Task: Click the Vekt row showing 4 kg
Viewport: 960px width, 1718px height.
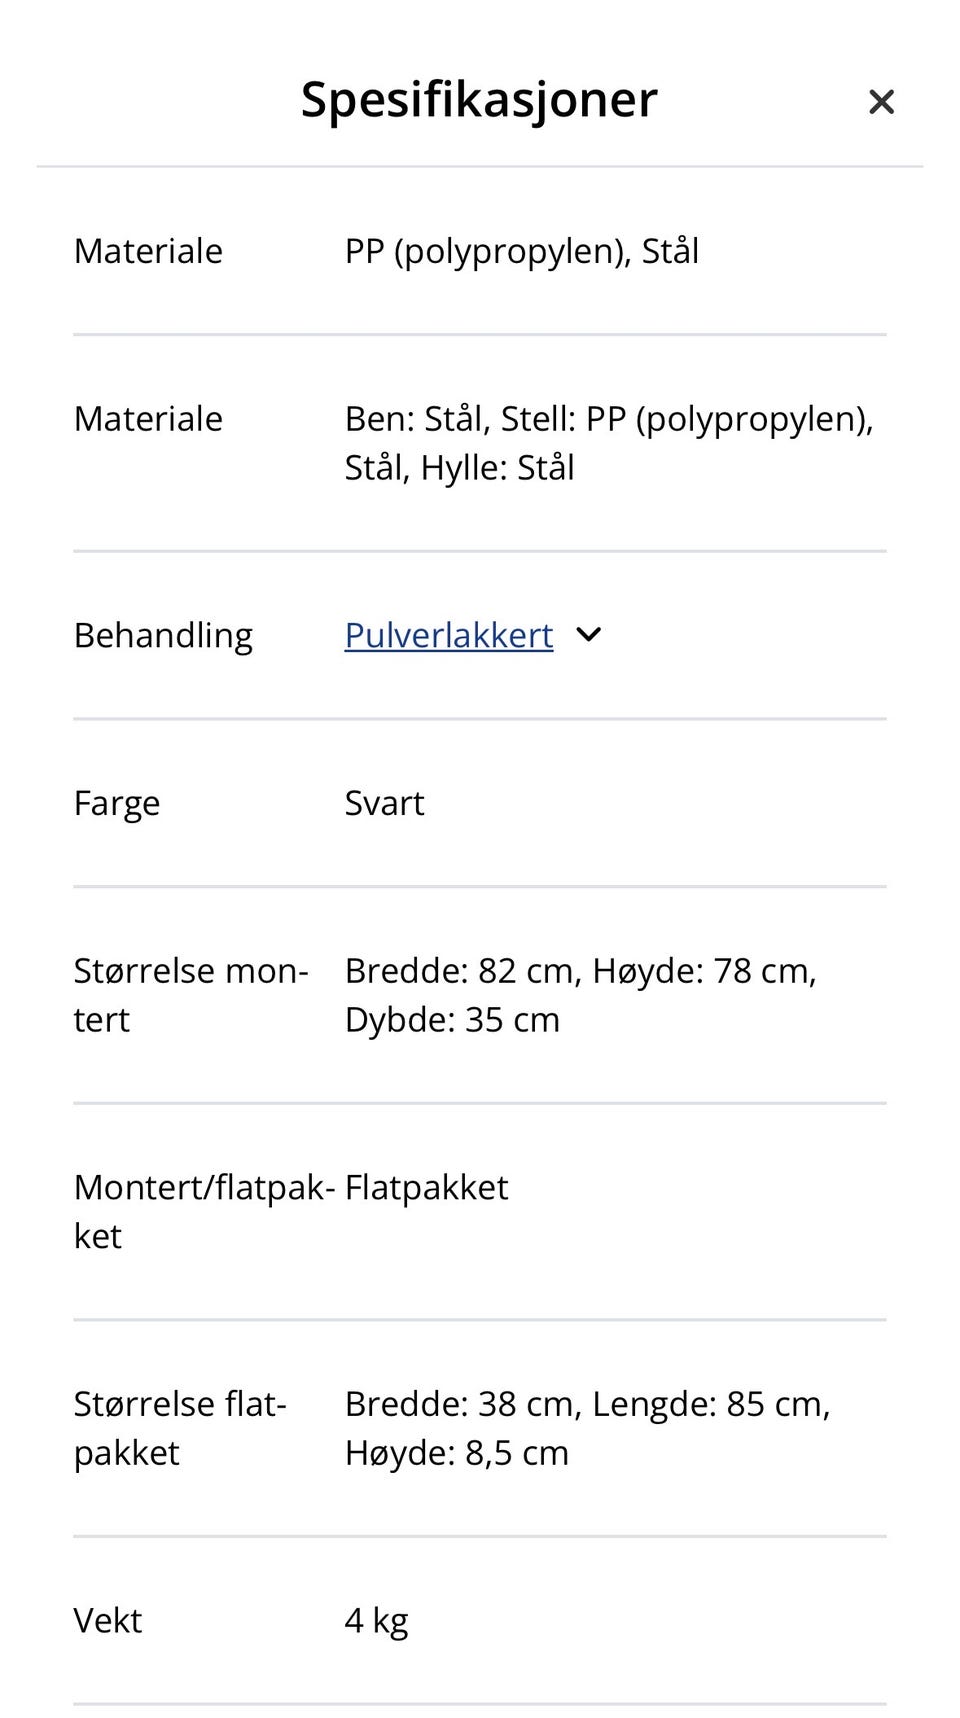Action: 375,1620
